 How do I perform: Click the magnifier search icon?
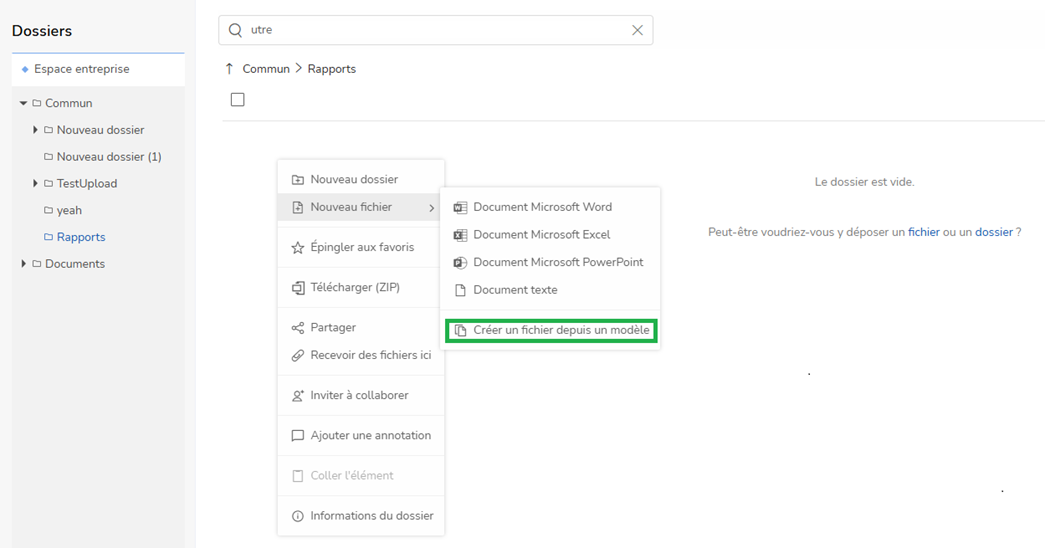[236, 30]
